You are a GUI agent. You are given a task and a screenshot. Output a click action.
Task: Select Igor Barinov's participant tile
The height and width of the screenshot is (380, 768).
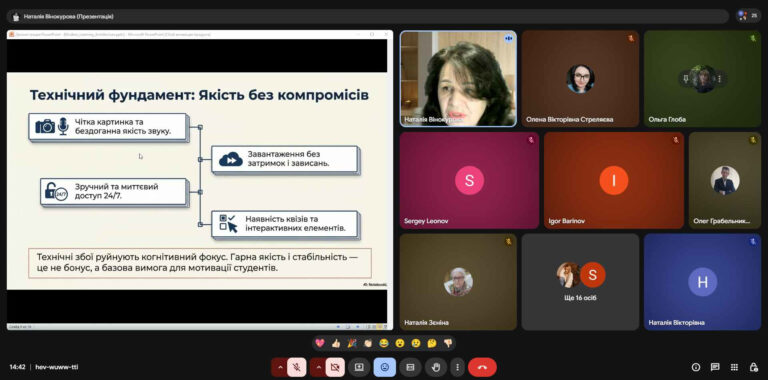pos(614,180)
